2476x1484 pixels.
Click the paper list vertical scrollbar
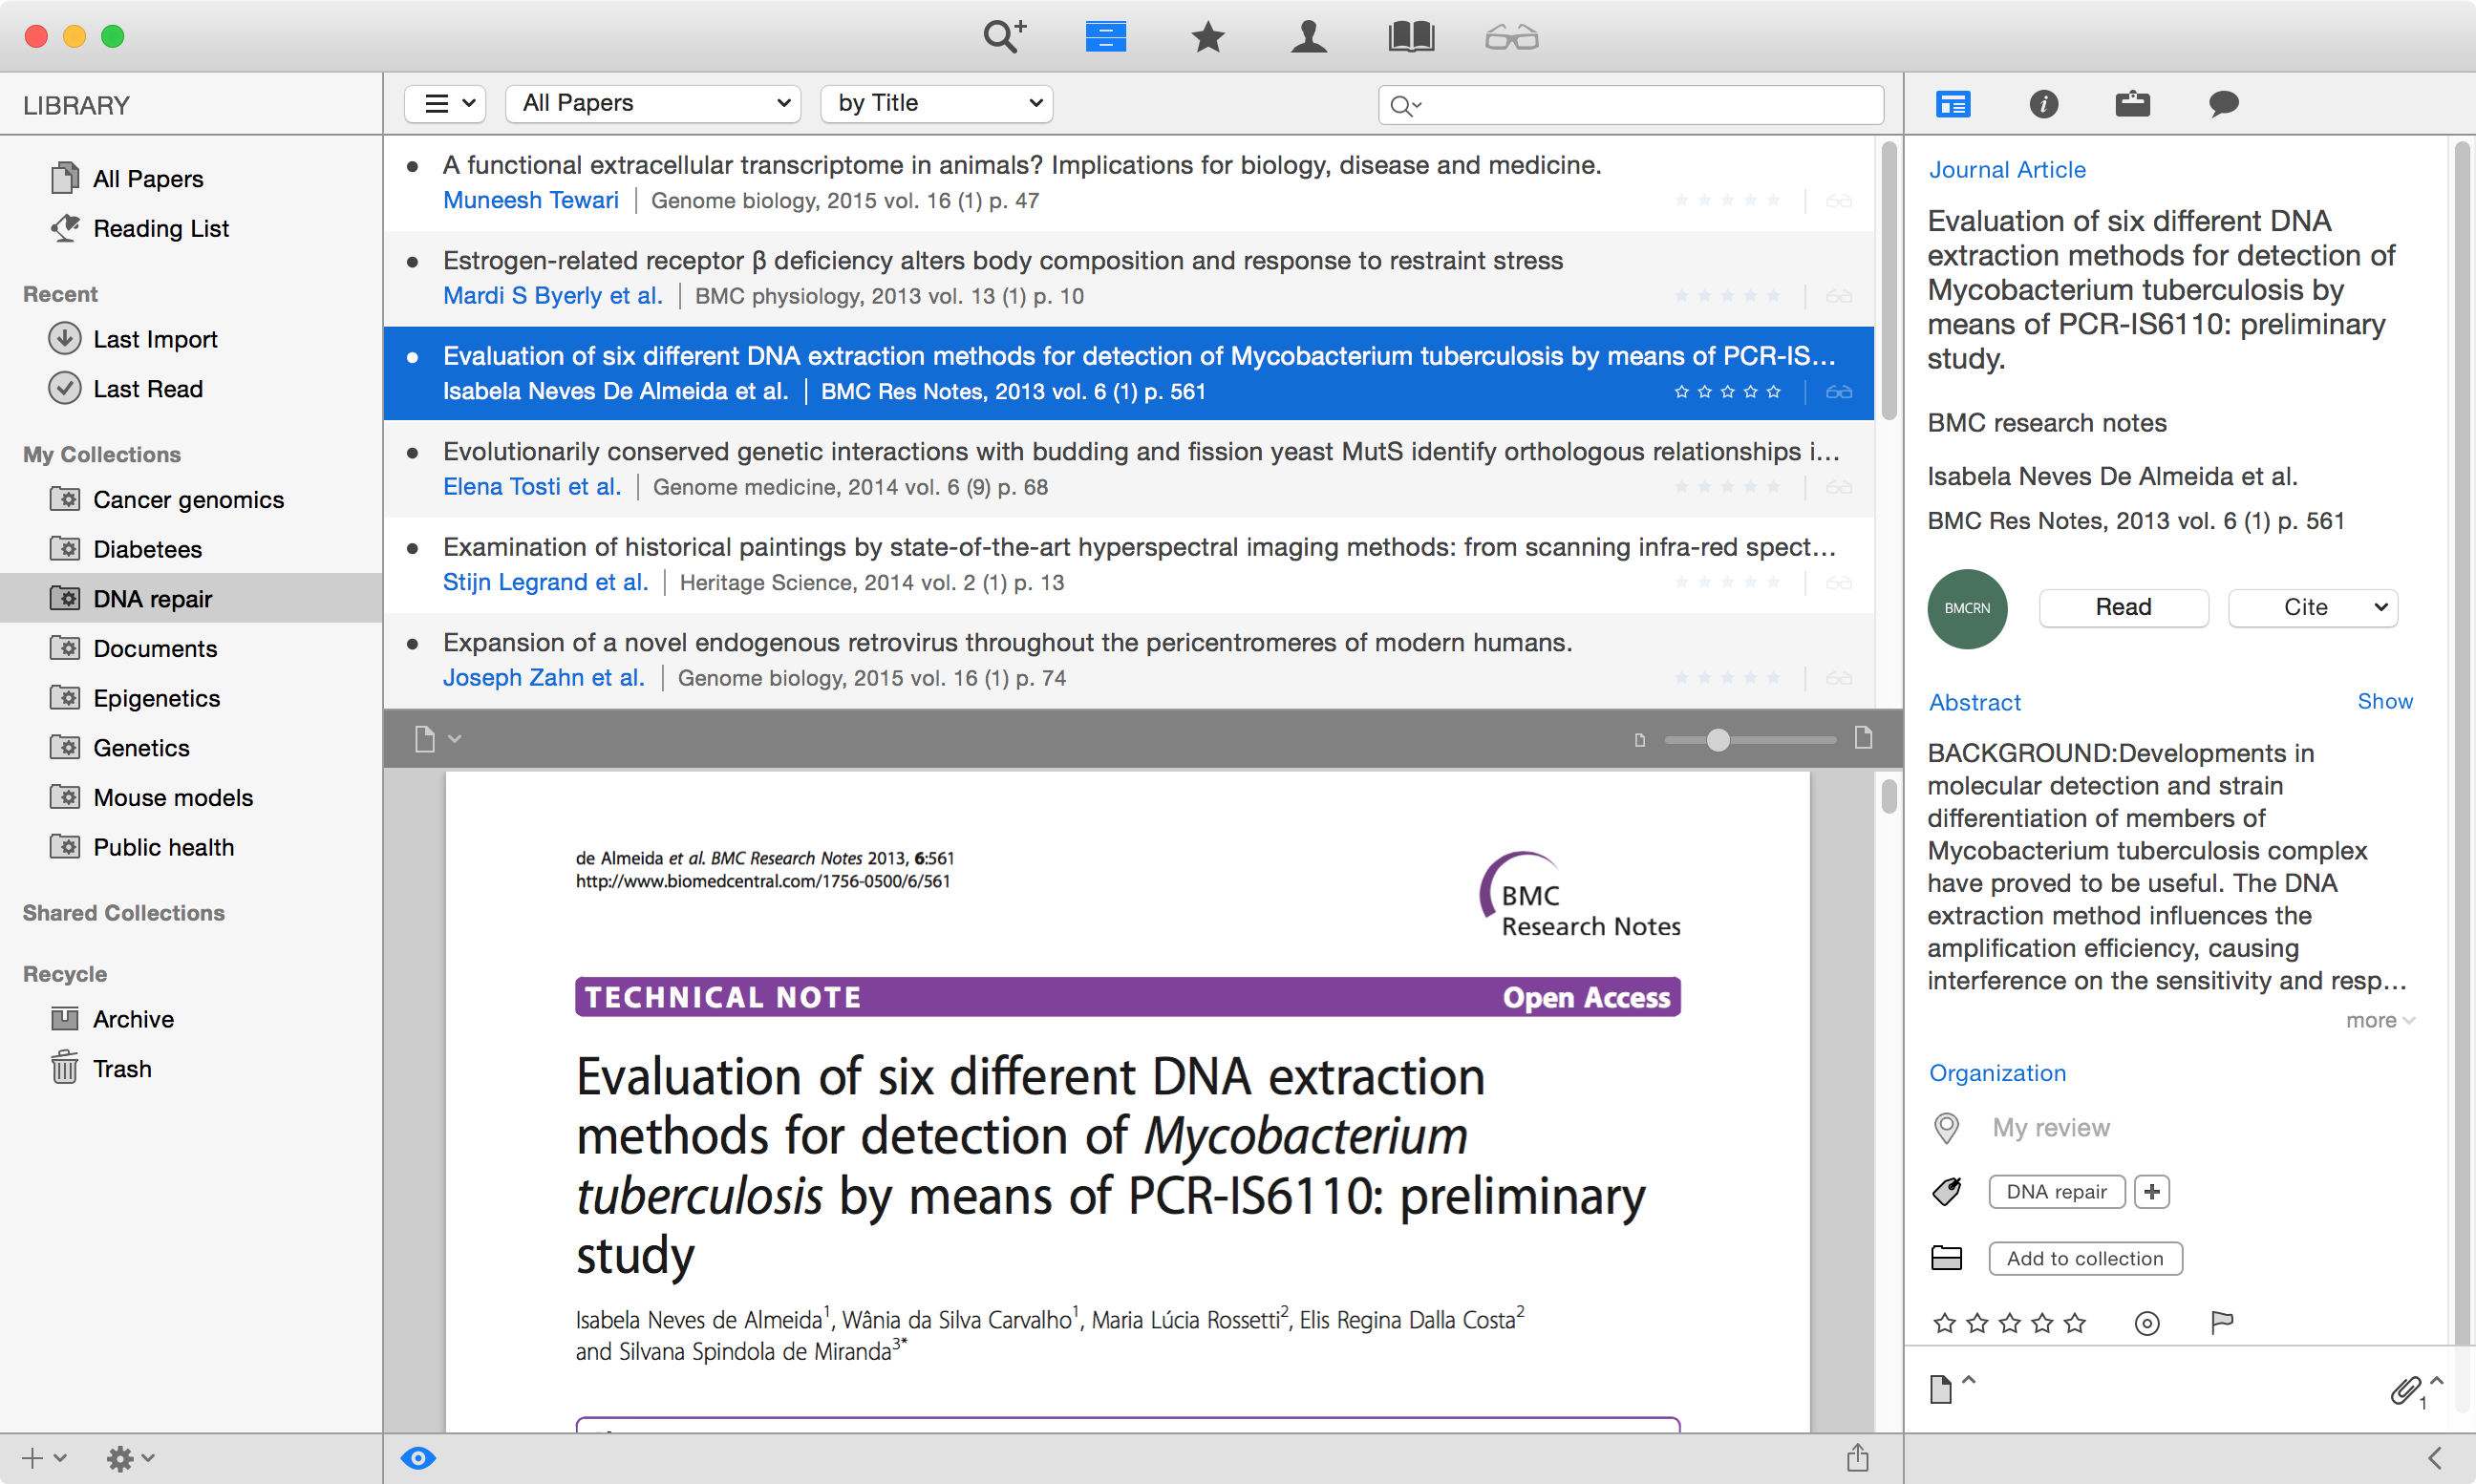pyautogui.click(x=1888, y=282)
